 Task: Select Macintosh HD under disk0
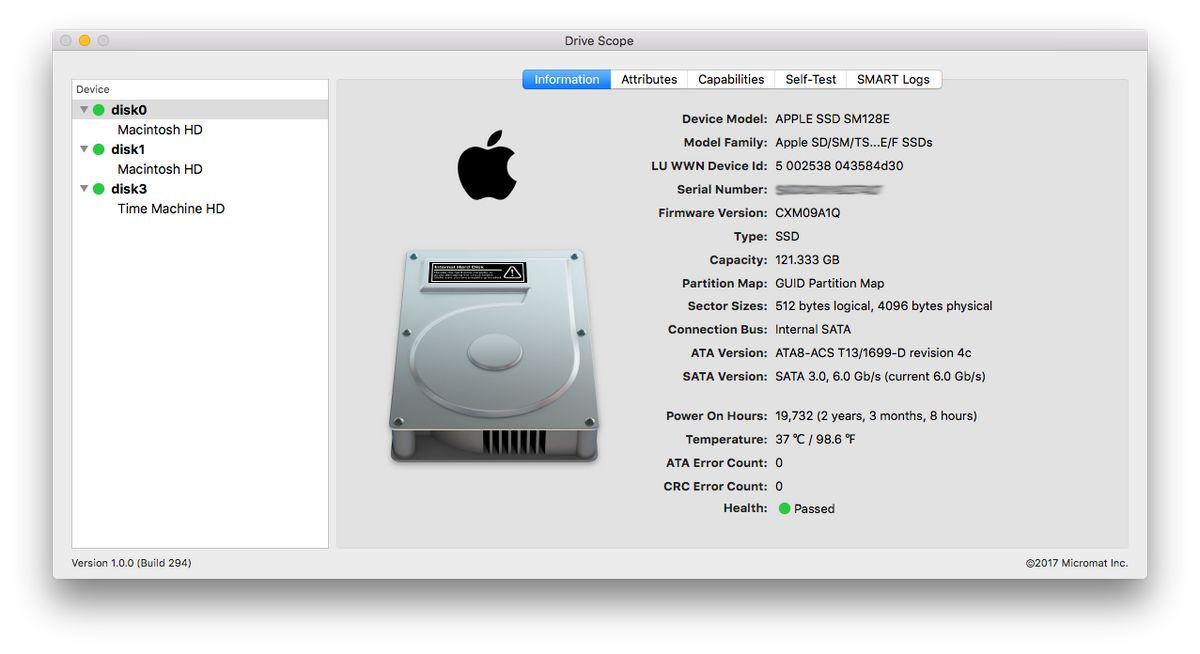[160, 130]
